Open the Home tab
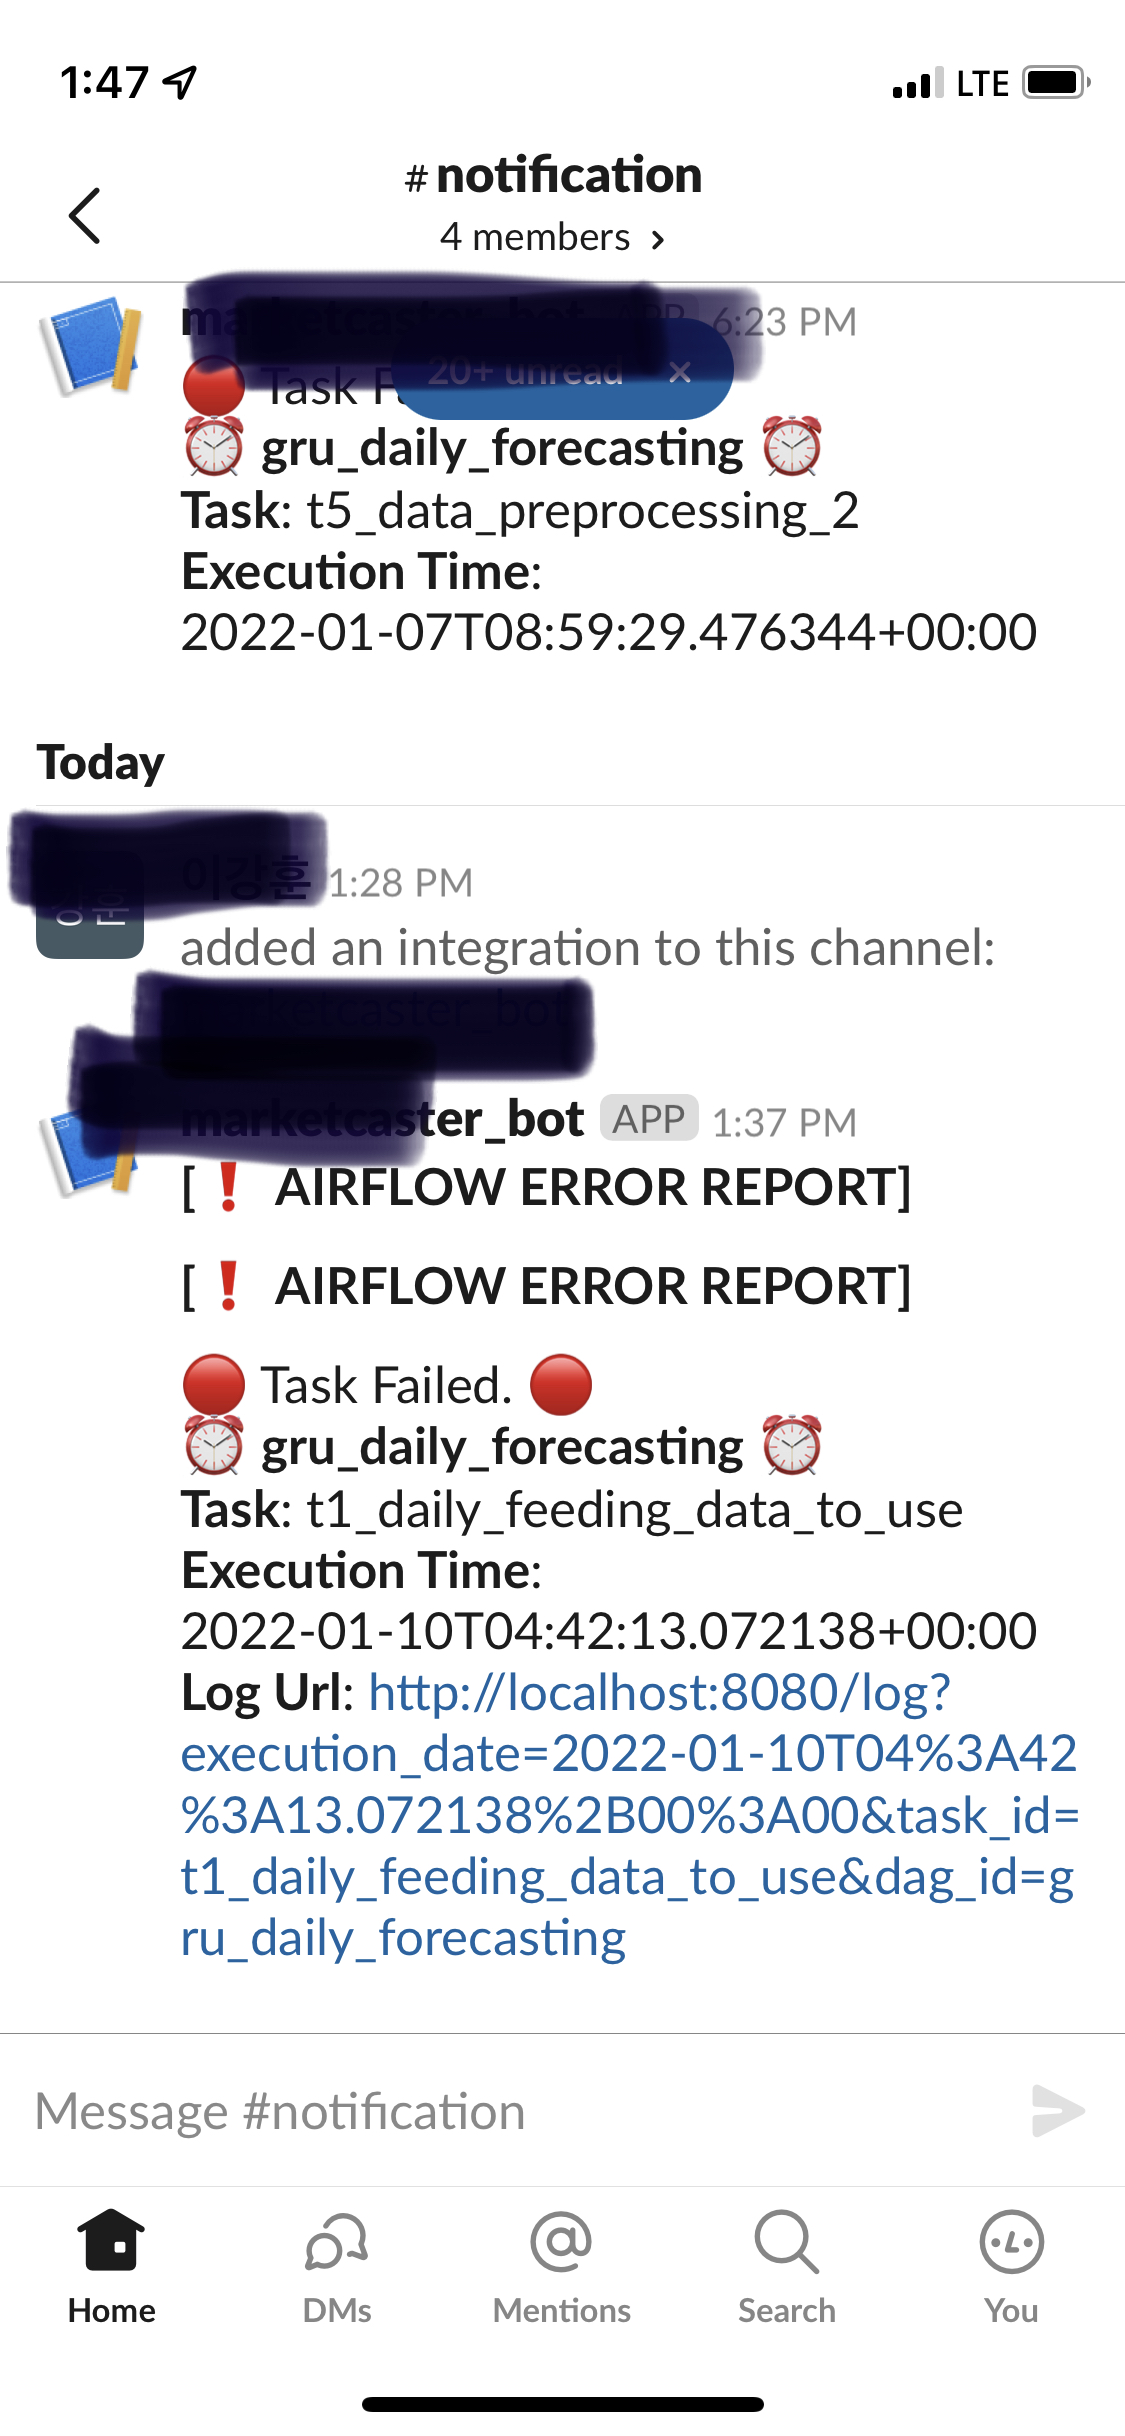Image resolution: width=1125 pixels, height=2436 pixels. [x=112, y=2268]
